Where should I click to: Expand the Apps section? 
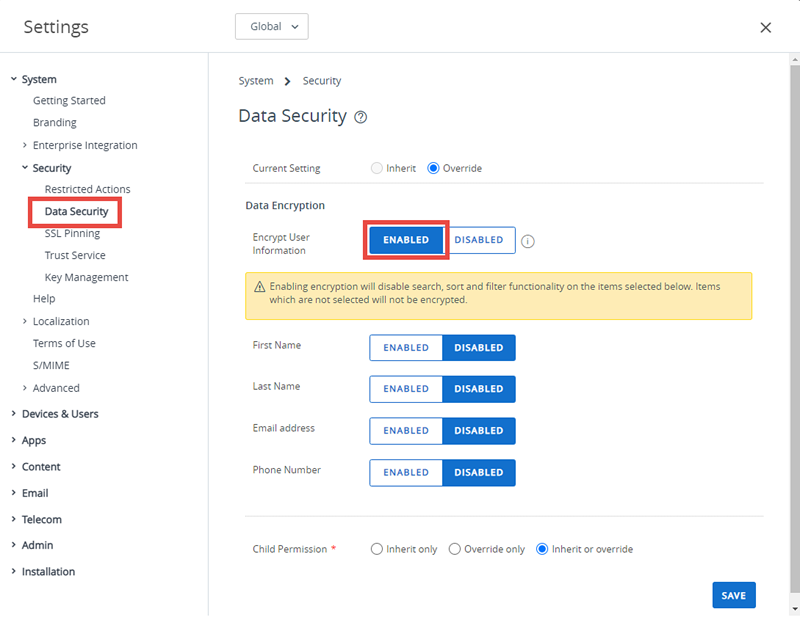14,440
